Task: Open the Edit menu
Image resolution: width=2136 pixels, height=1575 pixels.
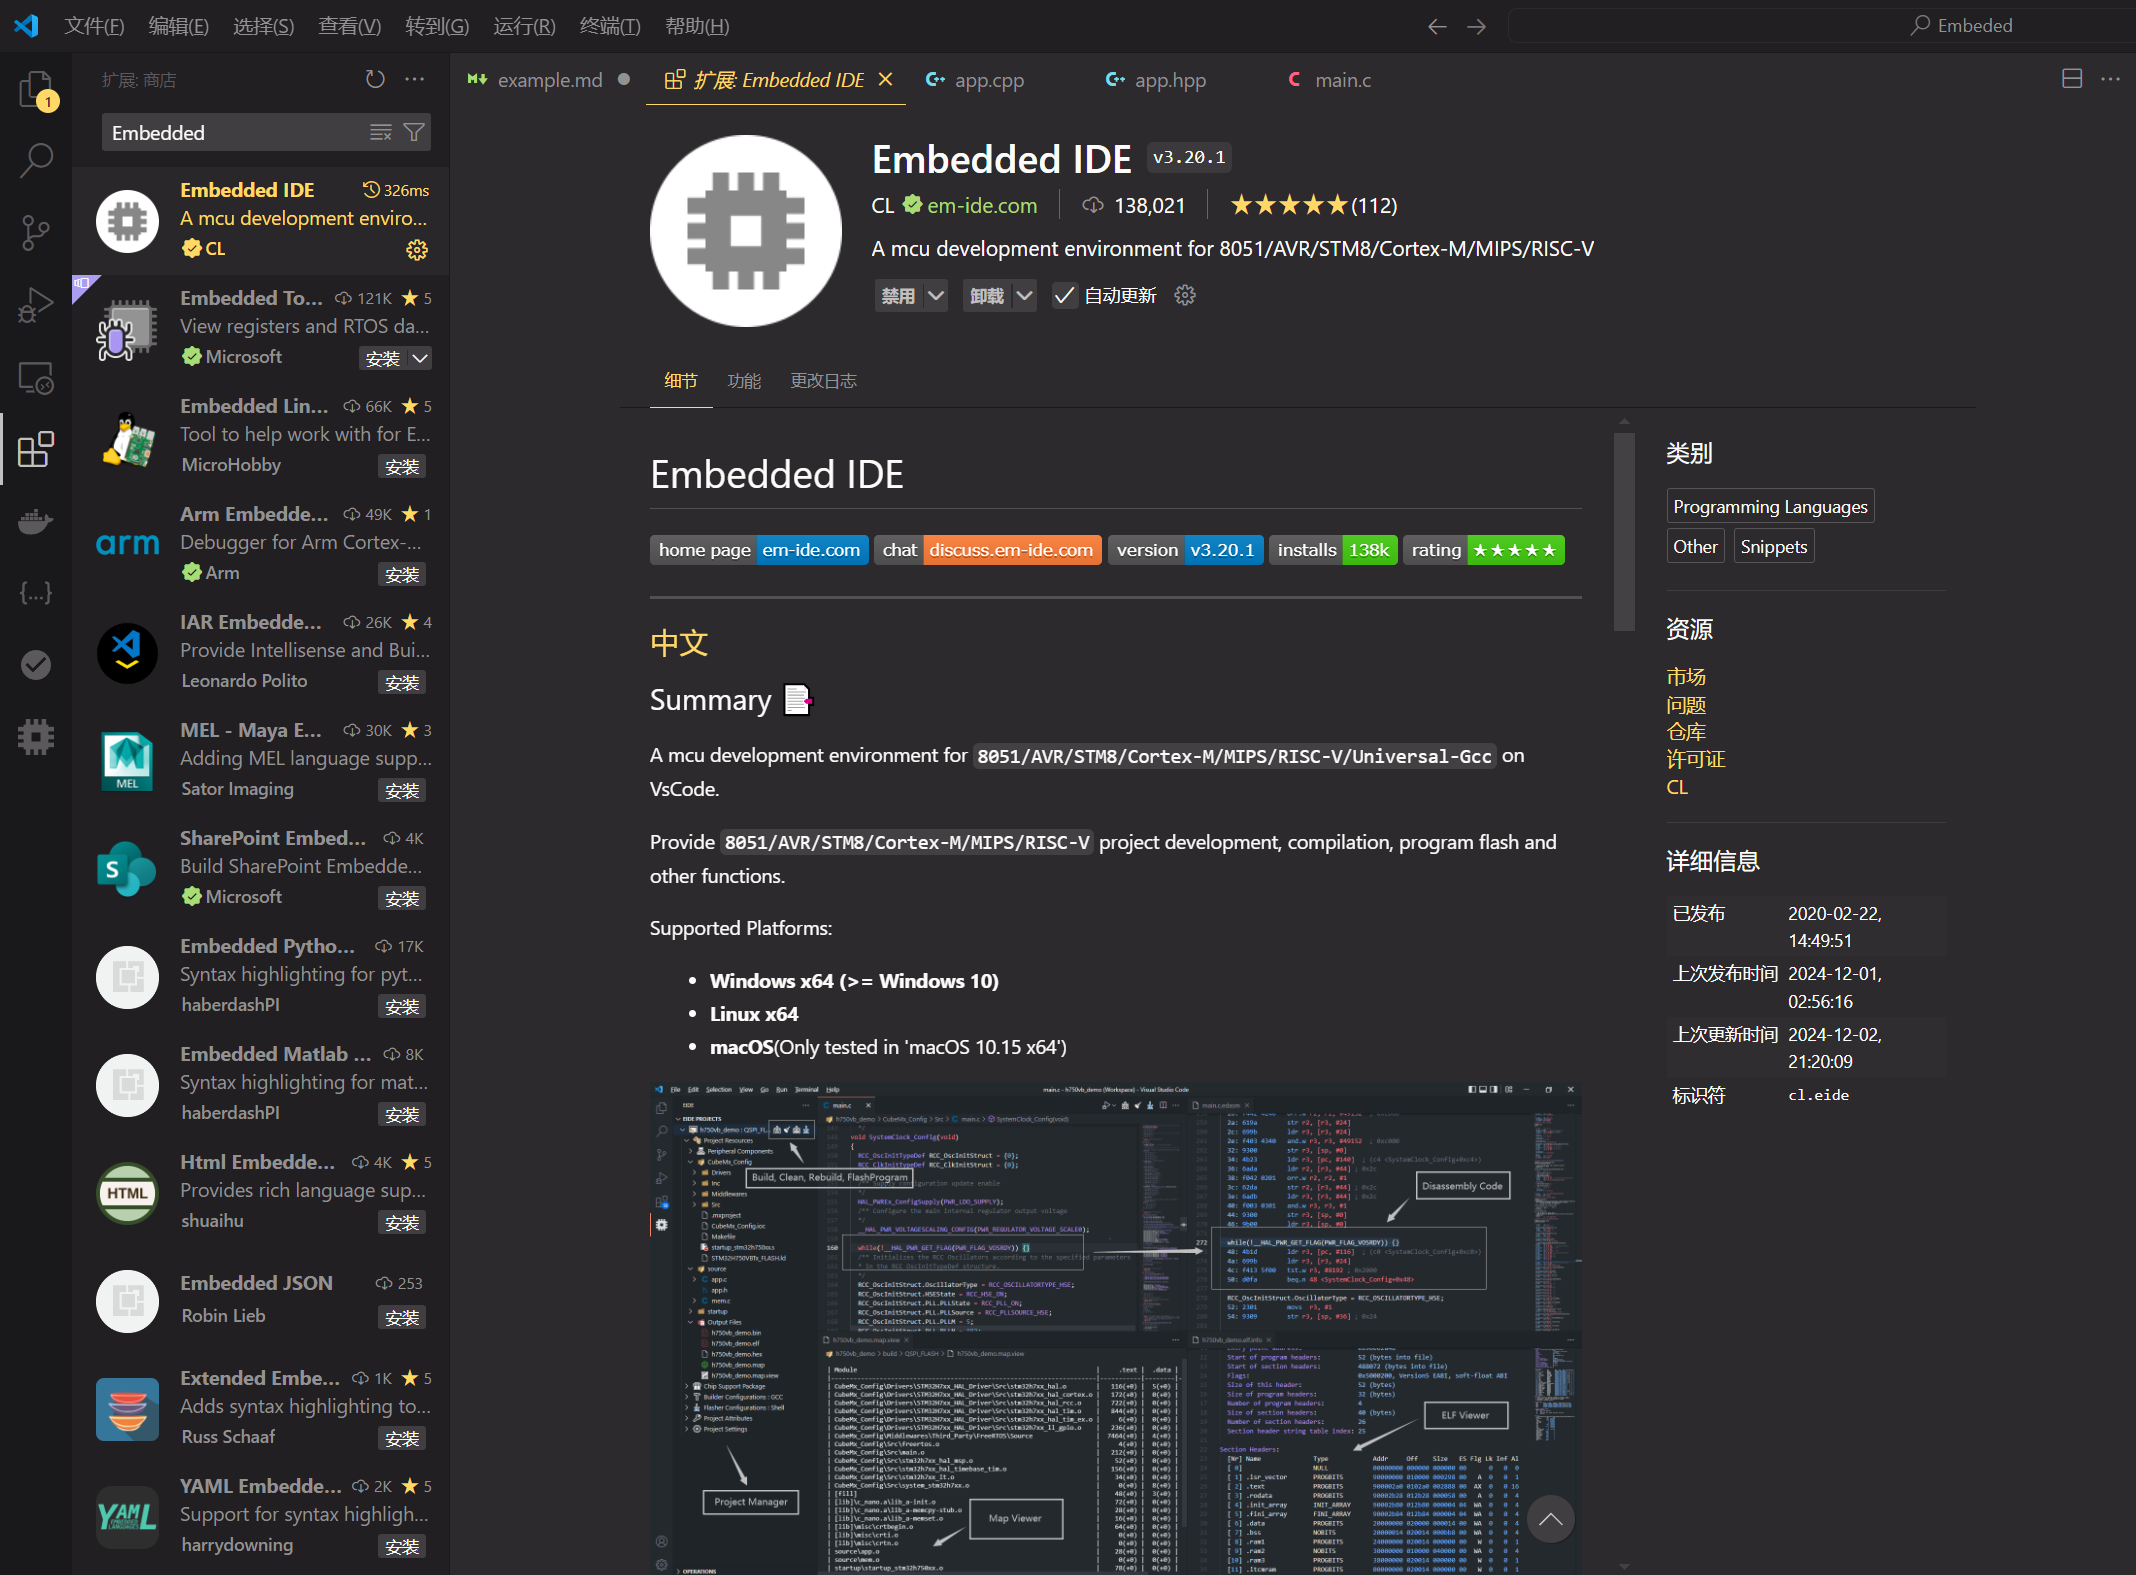Action: (x=178, y=26)
